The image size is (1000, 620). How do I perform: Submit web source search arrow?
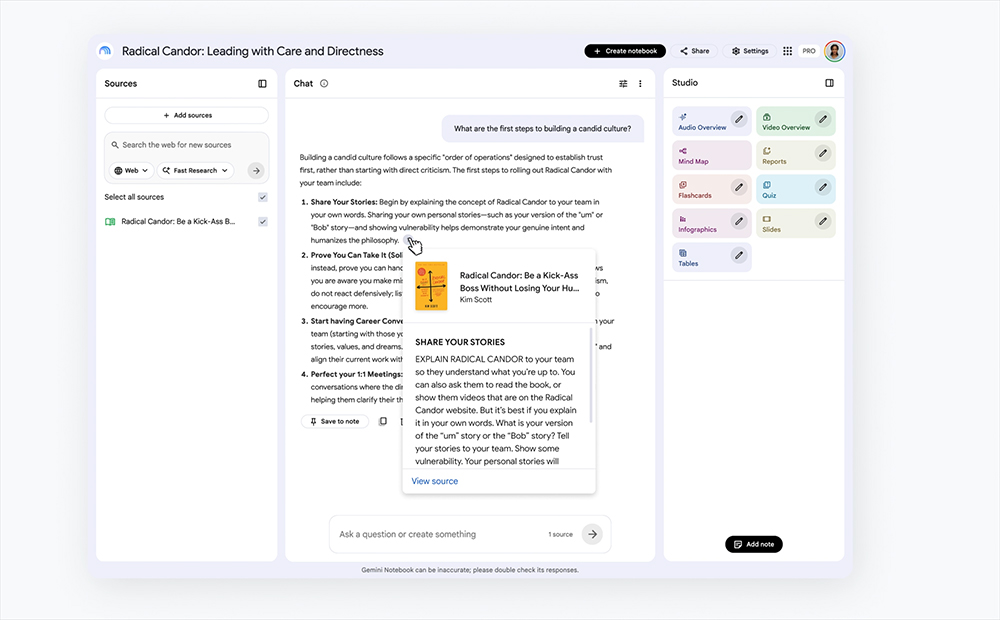coord(256,170)
